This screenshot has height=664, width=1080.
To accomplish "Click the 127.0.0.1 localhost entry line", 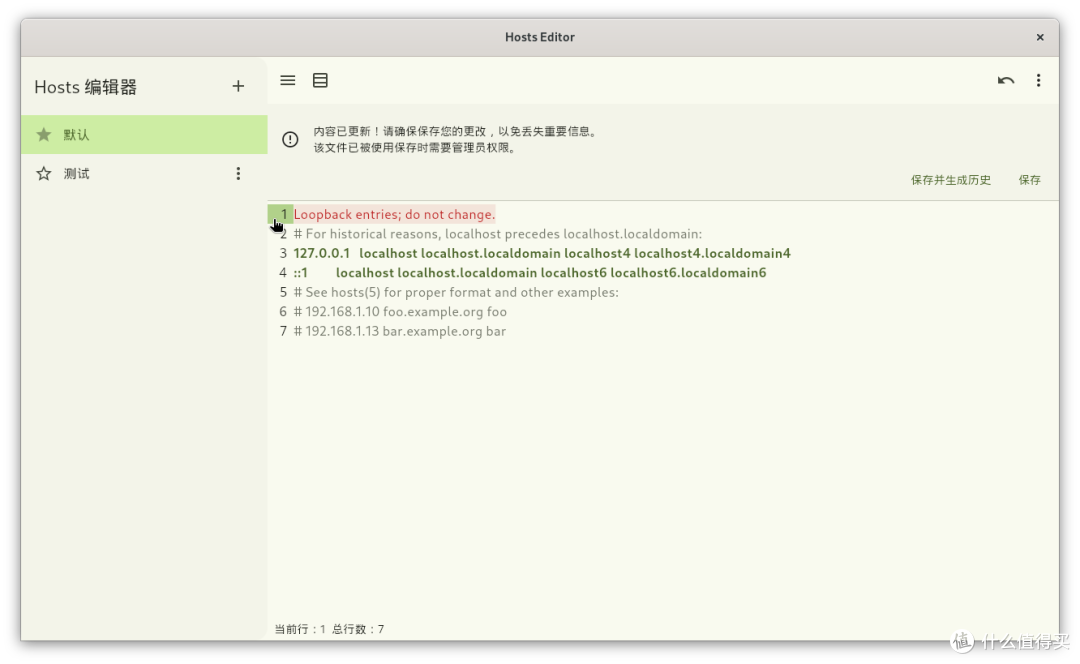I will point(542,253).
